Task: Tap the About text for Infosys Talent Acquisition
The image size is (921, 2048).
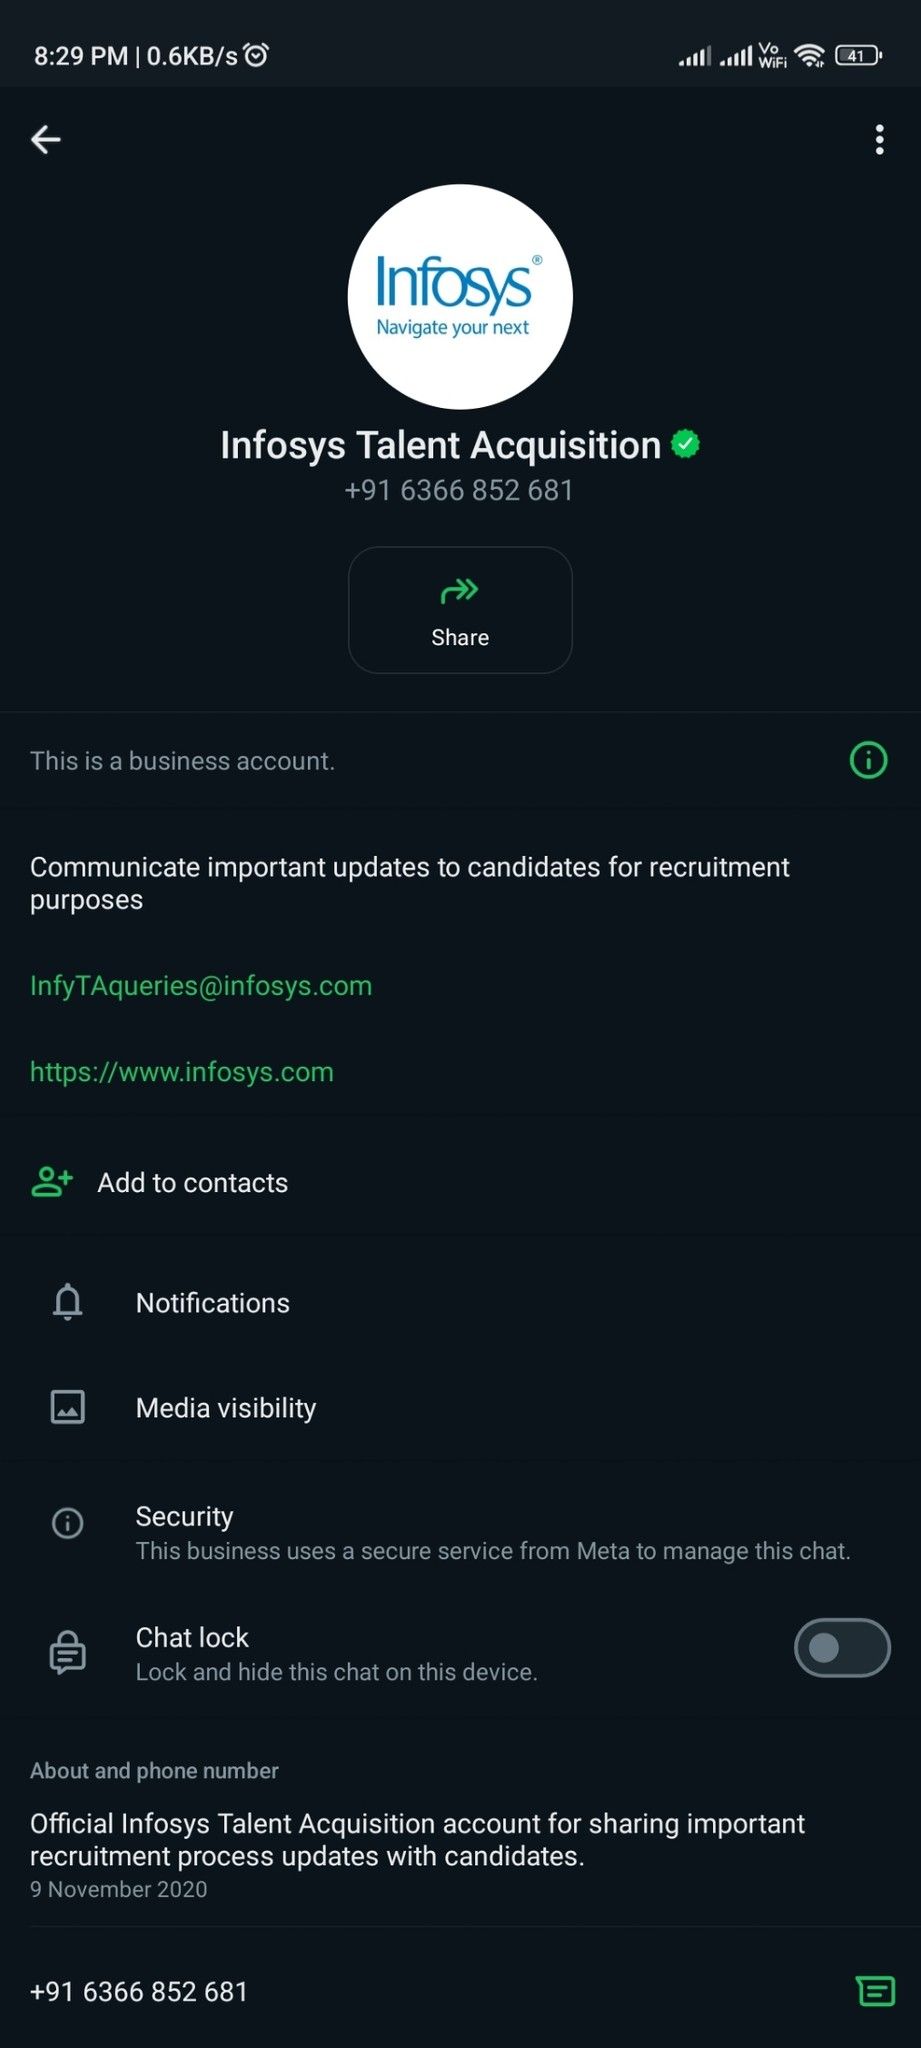Action: click(417, 1840)
